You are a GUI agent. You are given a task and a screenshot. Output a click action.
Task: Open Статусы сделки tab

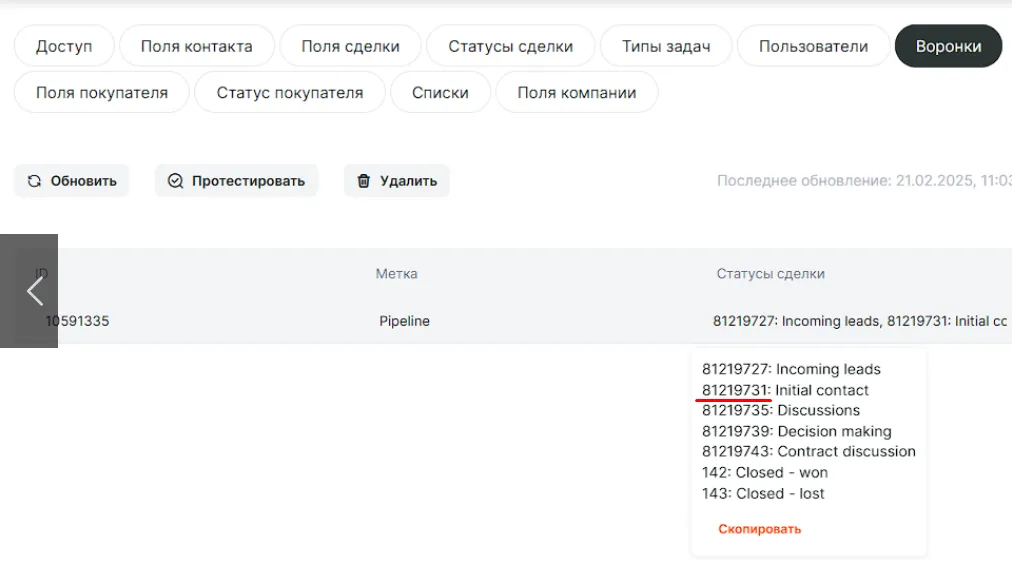click(x=510, y=46)
